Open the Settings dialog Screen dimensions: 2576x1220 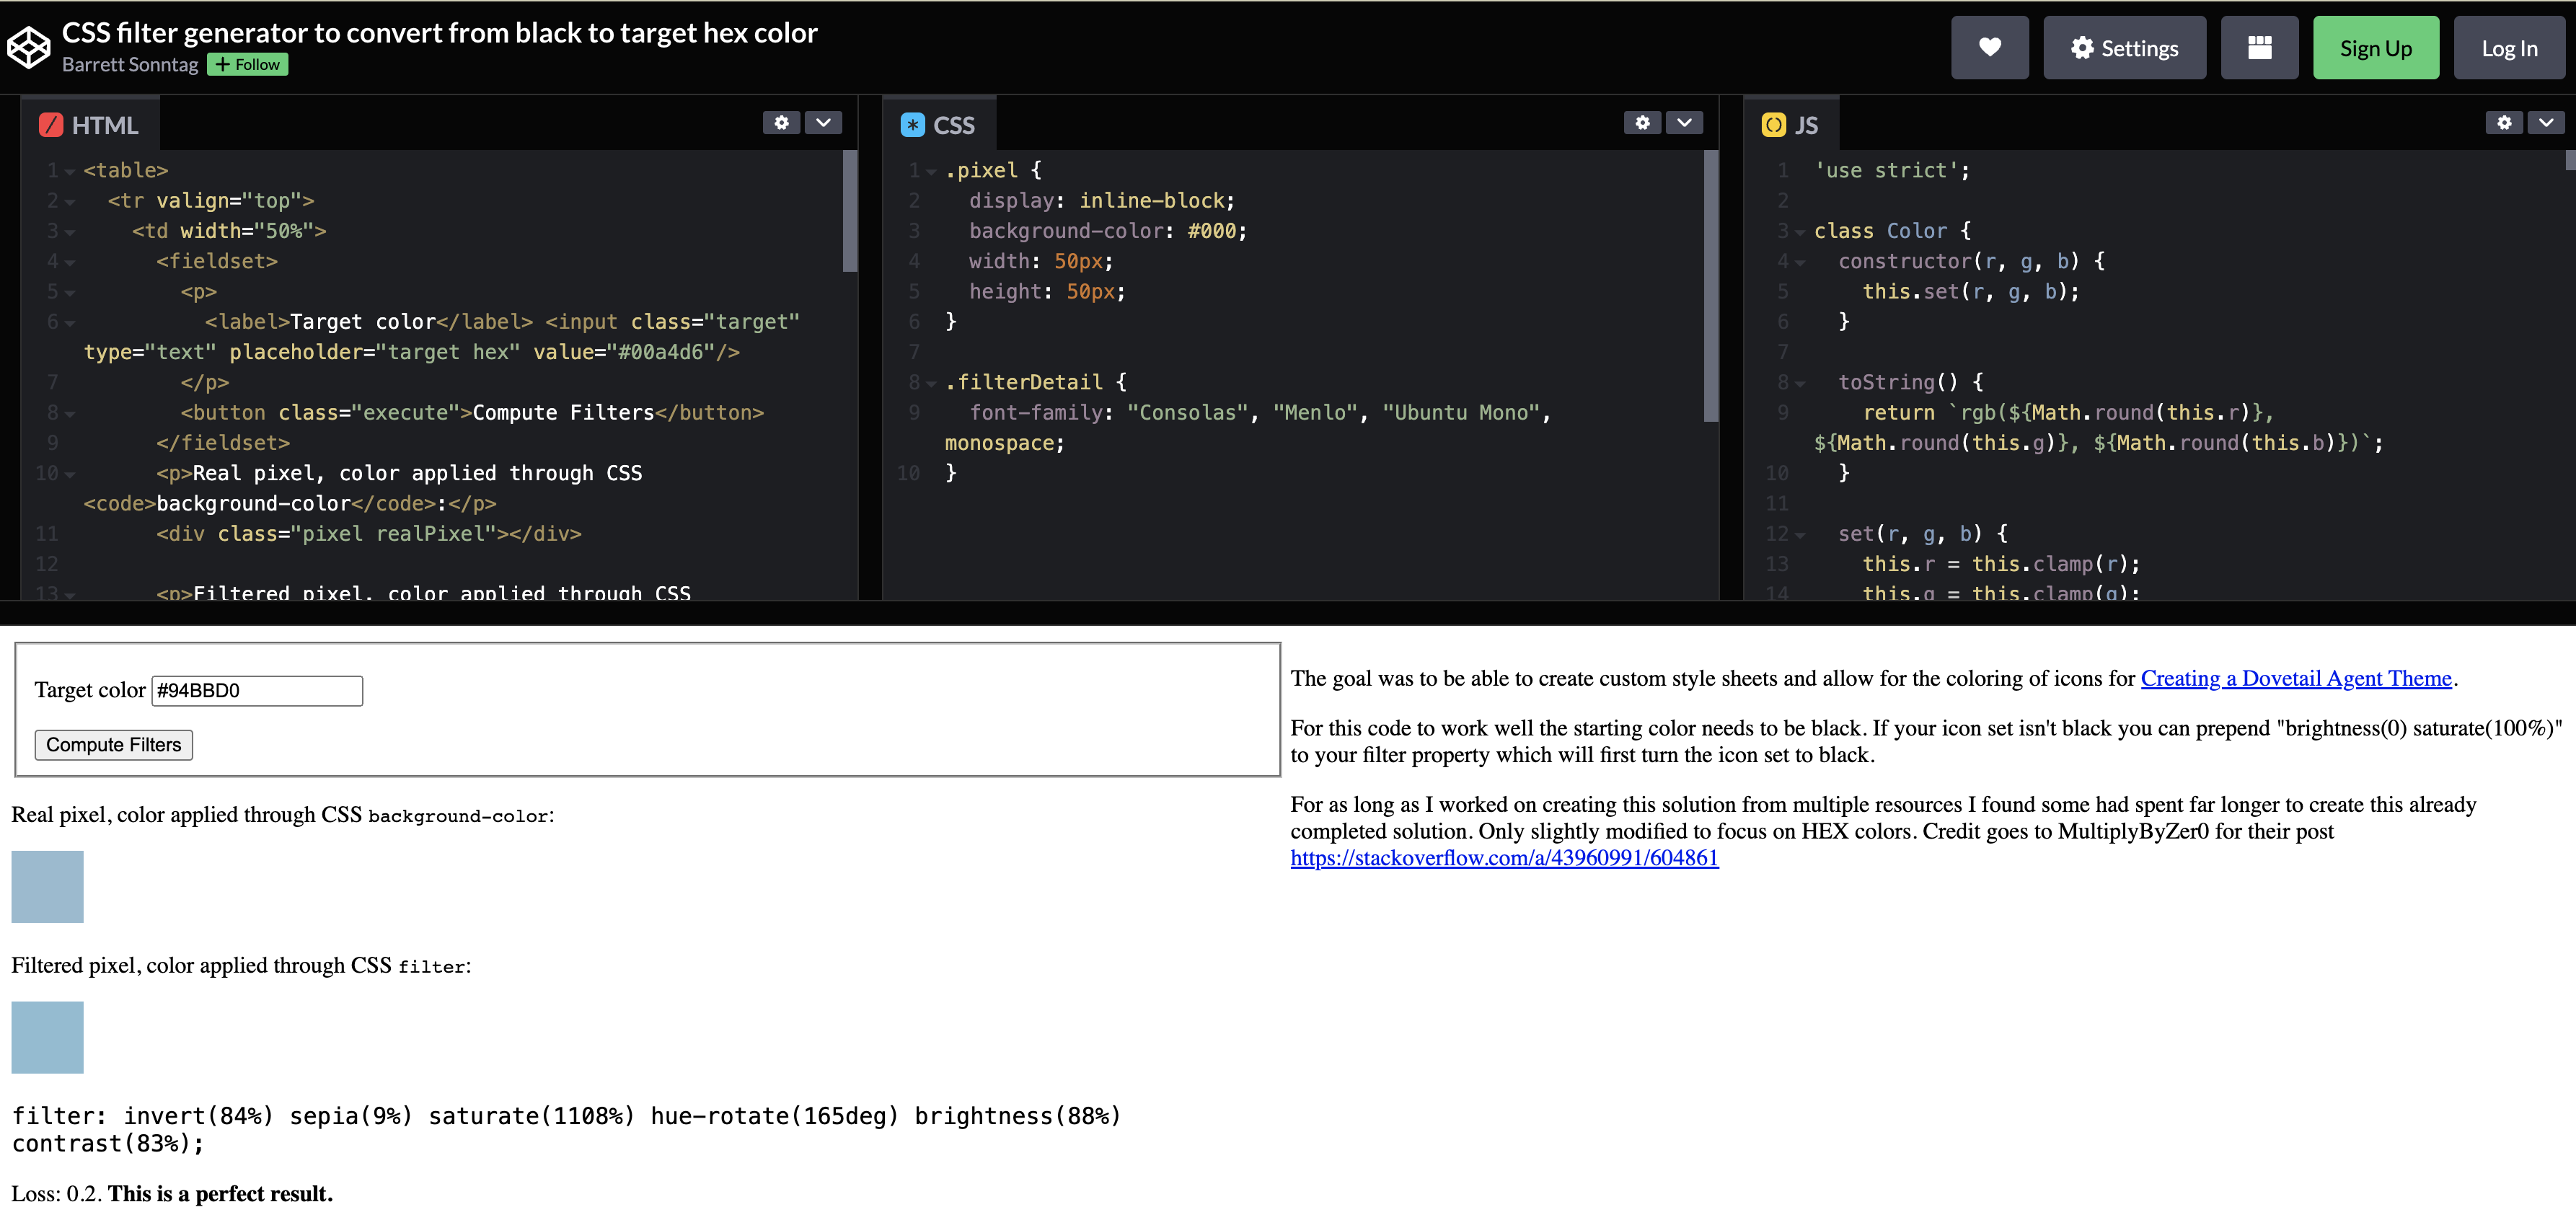[x=2124, y=47]
